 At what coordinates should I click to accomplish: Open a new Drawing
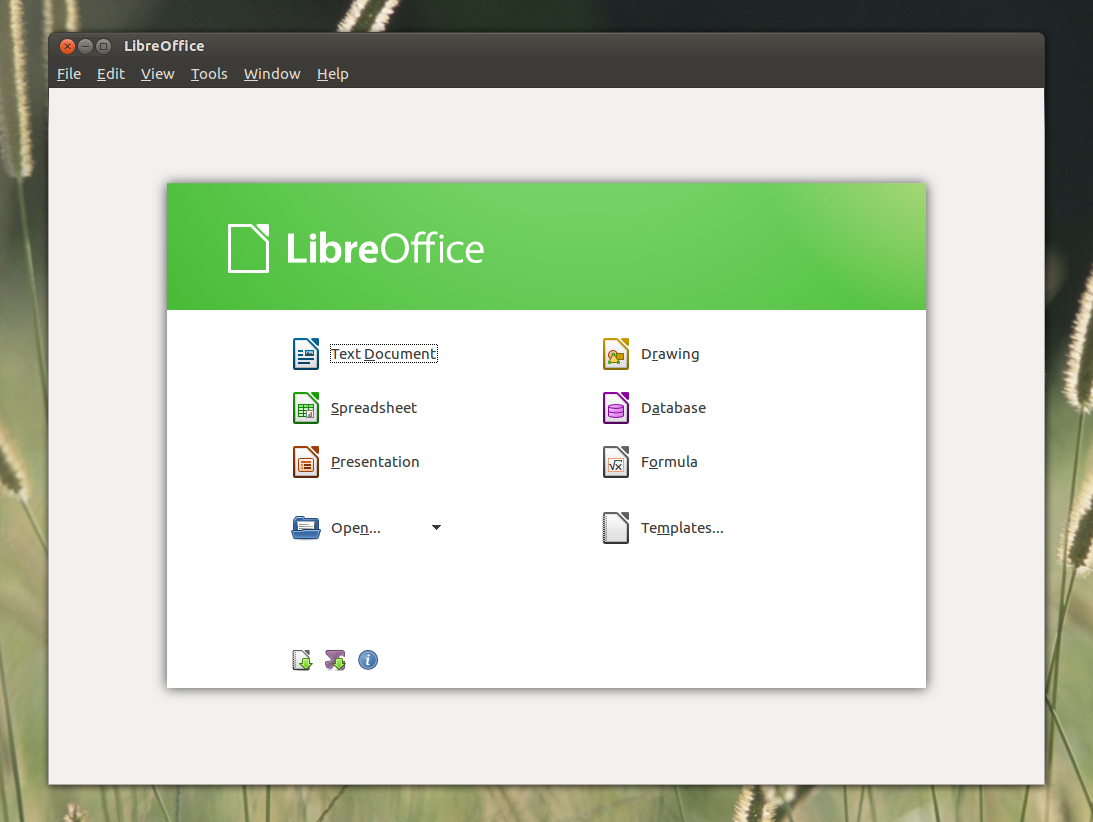670,353
